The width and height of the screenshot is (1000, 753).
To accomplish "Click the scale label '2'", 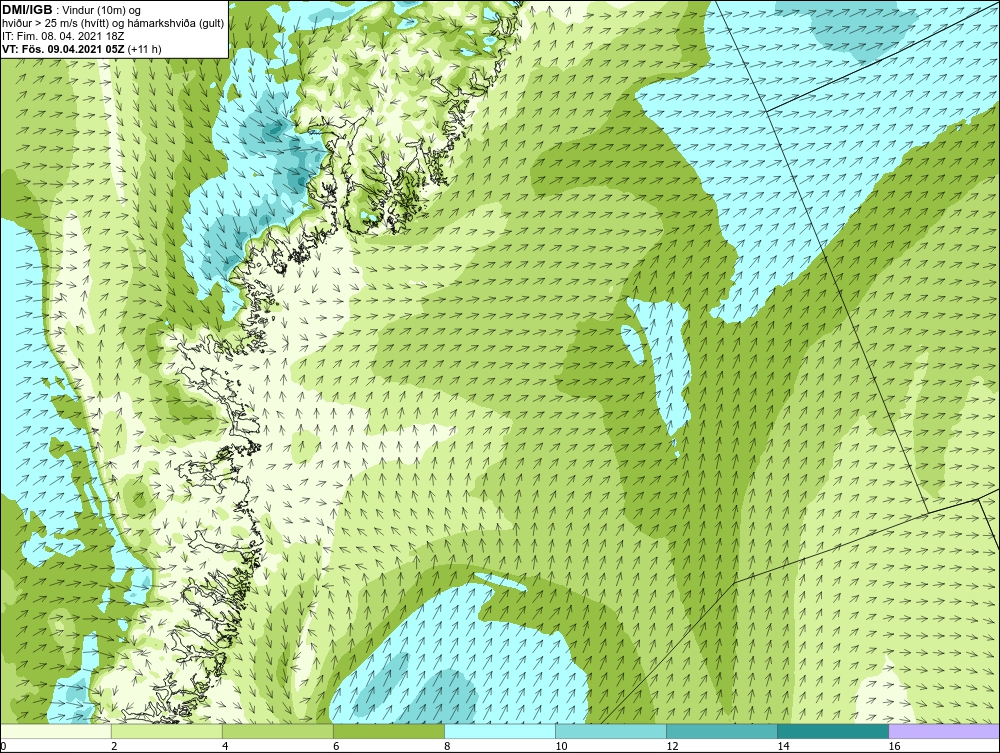I will (114, 747).
